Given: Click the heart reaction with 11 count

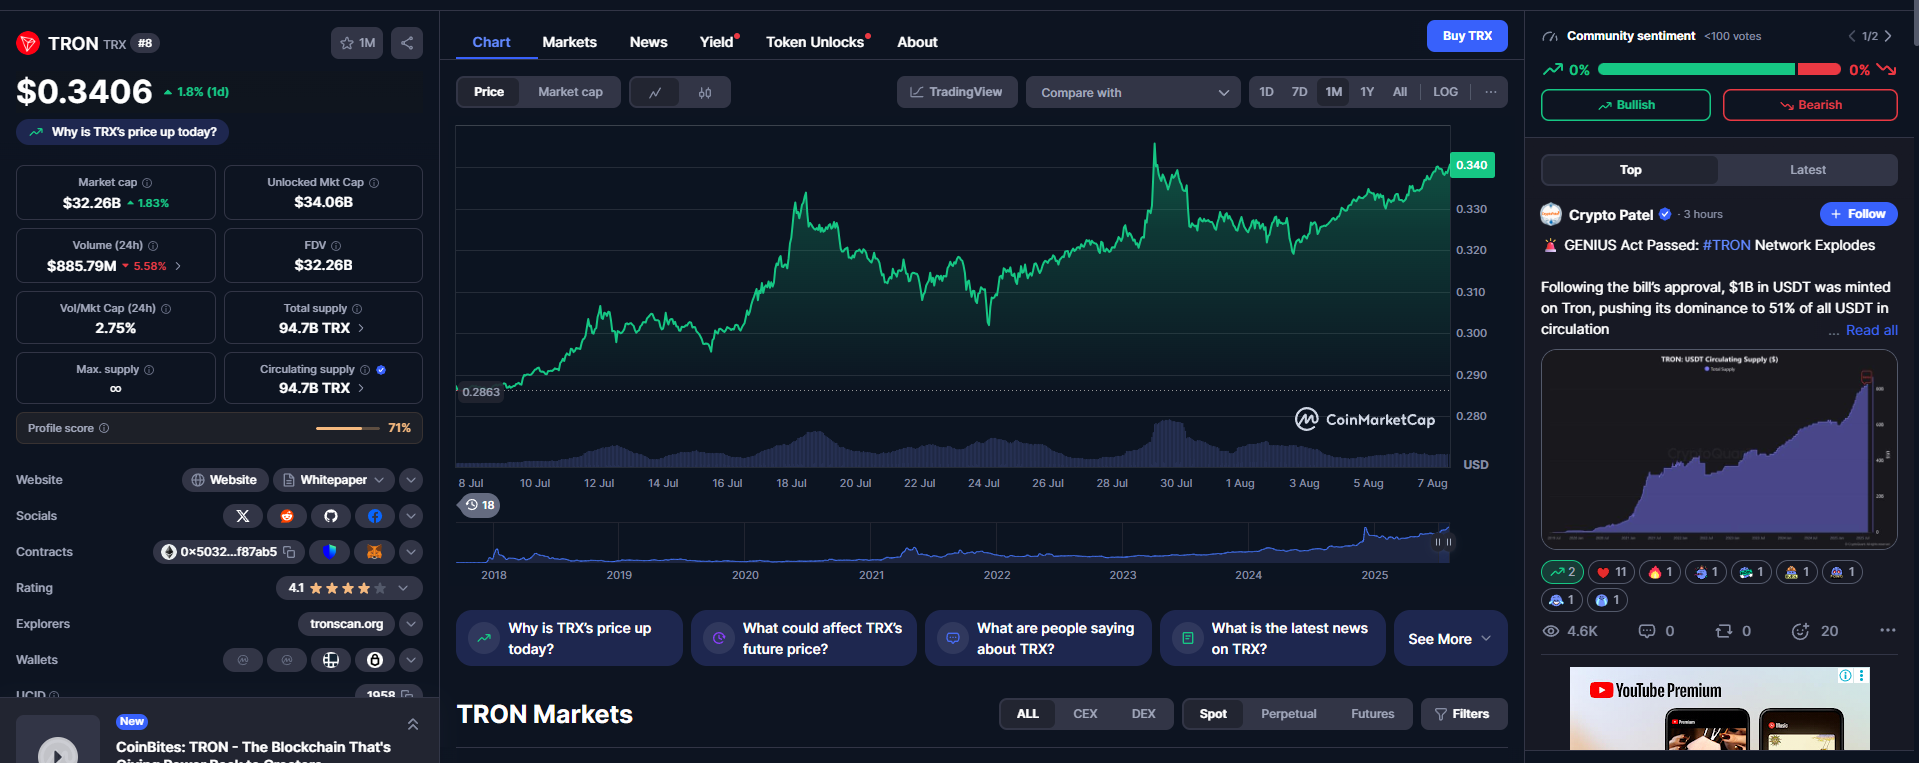Looking at the screenshot, I should click(1611, 572).
